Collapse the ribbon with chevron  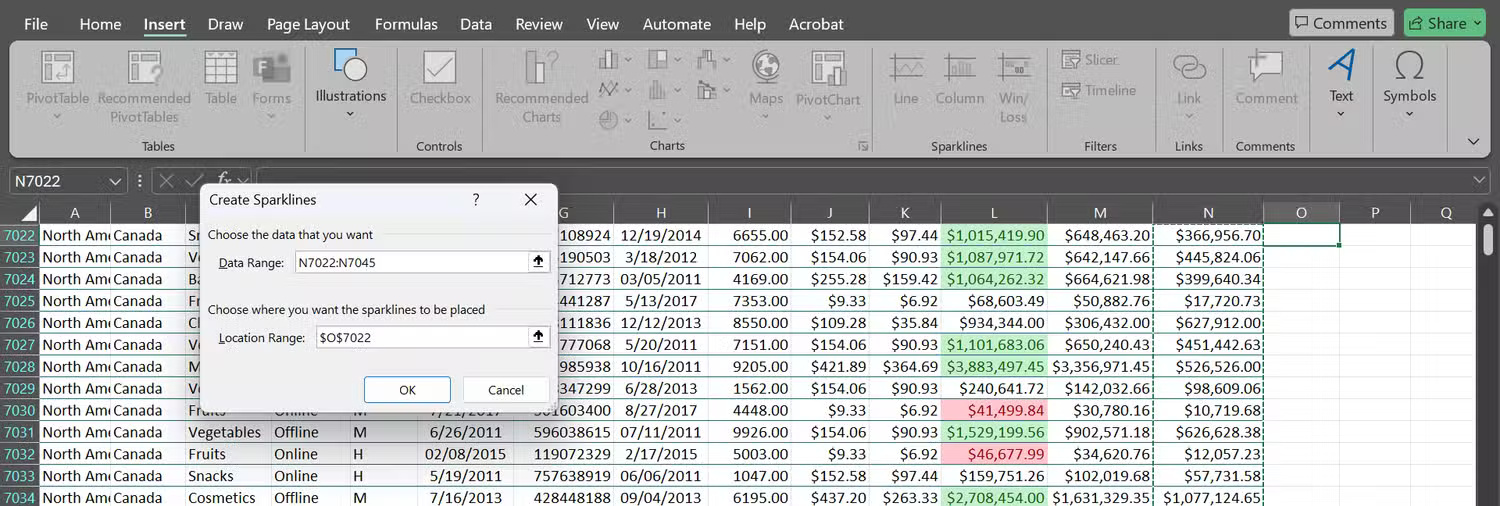[x=1473, y=142]
